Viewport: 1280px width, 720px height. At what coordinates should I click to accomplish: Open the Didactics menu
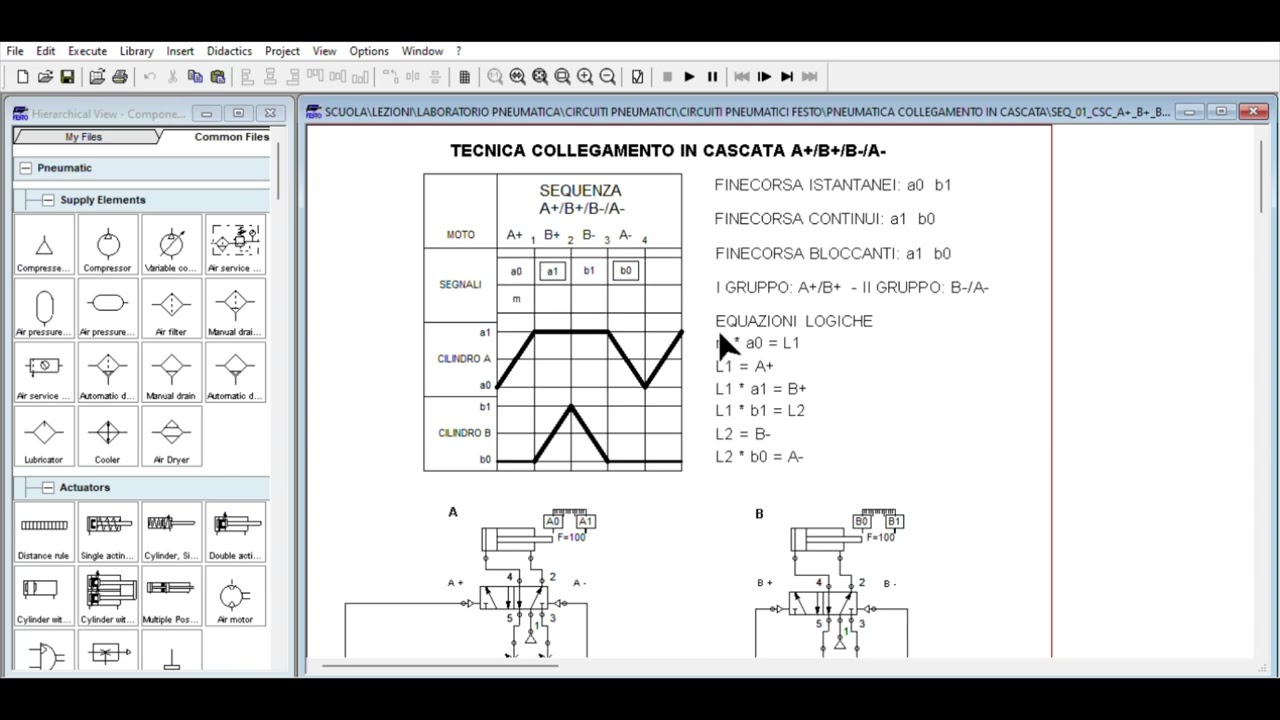[x=229, y=51]
